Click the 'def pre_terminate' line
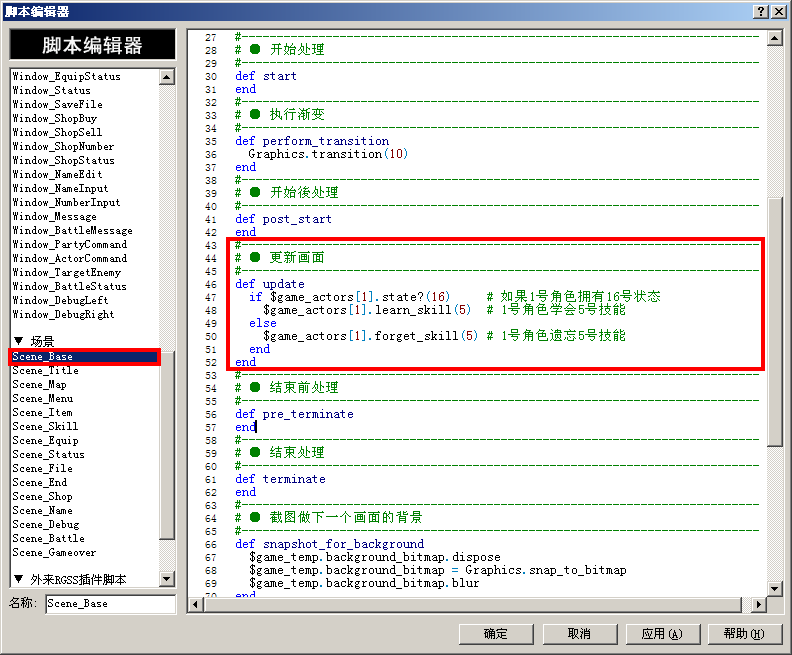The height and width of the screenshot is (655, 792). pos(294,414)
